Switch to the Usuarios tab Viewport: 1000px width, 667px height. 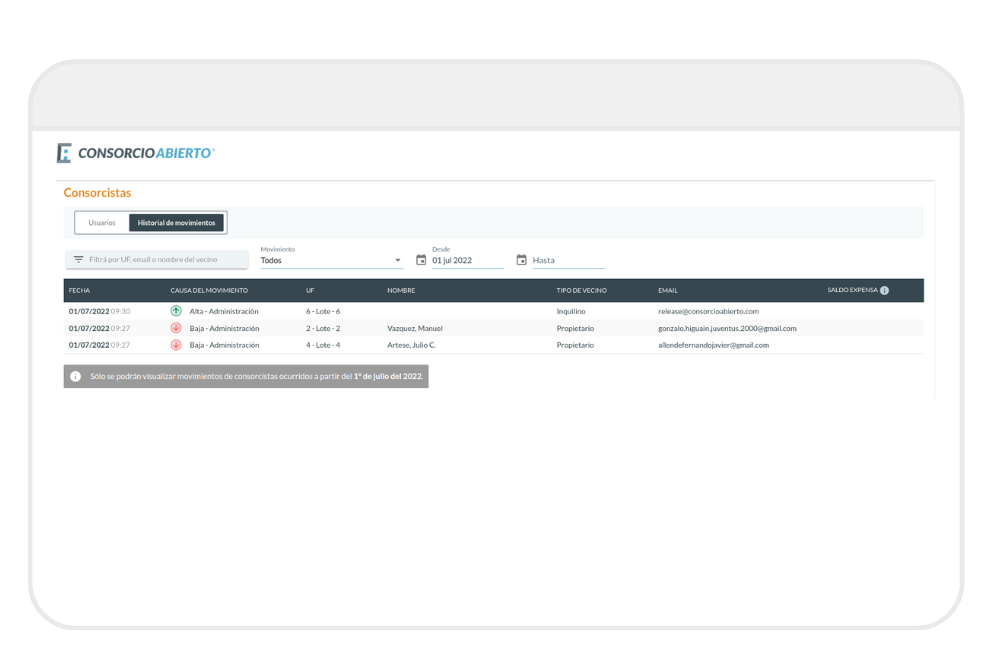(x=102, y=223)
